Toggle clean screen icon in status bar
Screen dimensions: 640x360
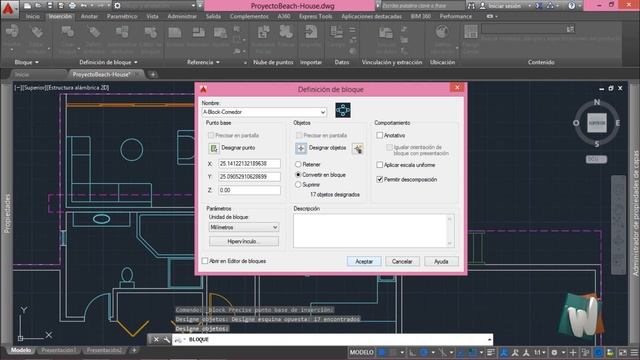click(623, 352)
